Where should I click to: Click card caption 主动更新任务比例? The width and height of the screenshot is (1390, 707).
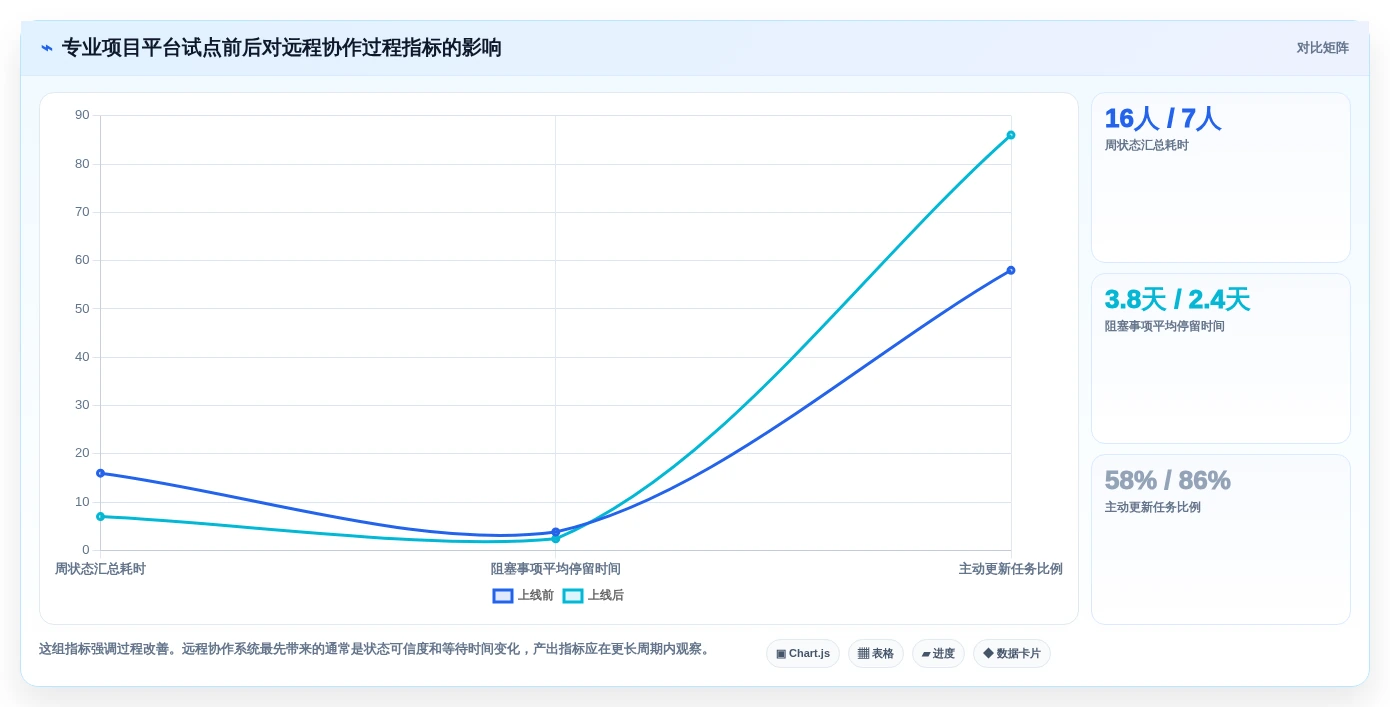1153,508
